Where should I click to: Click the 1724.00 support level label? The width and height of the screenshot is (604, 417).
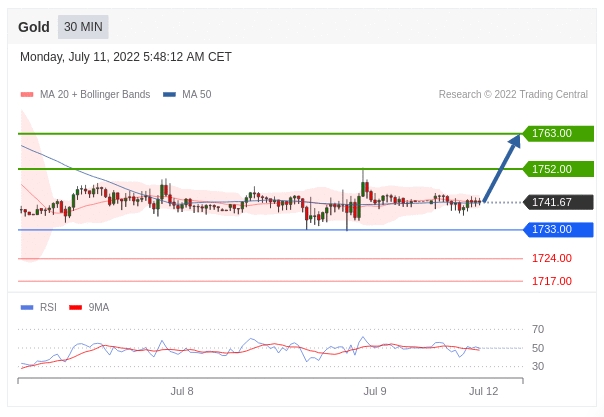point(552,258)
